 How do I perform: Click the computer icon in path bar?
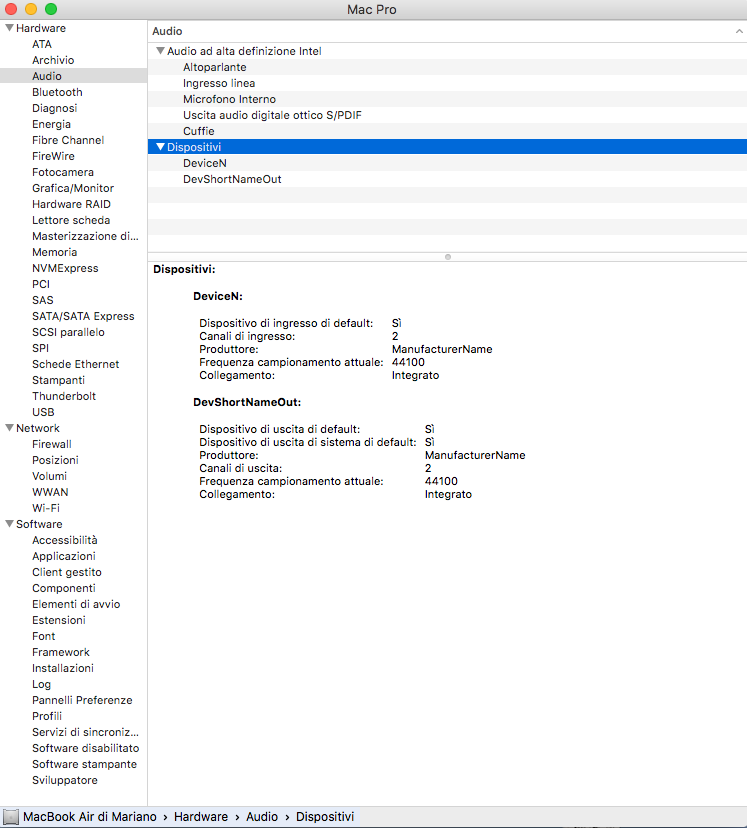[11, 817]
